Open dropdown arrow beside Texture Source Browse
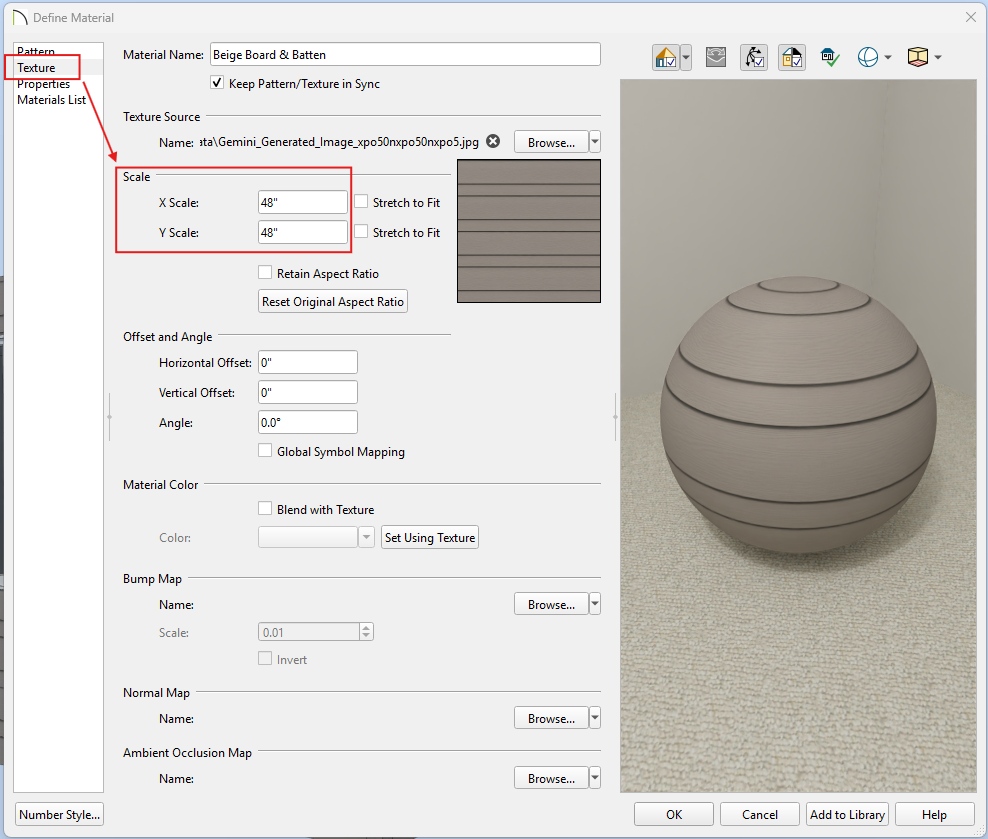Screen dimensions: 988x839 coord(595,142)
